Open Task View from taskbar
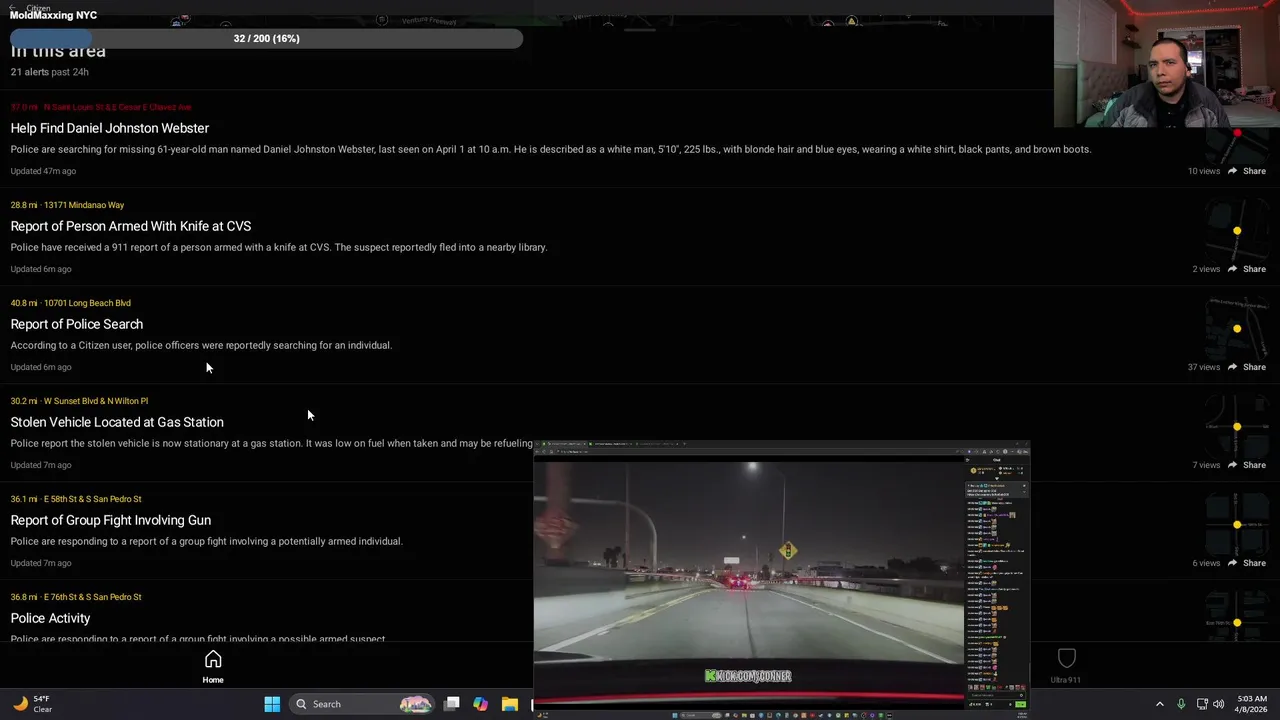The height and width of the screenshot is (720, 1280). [452, 704]
